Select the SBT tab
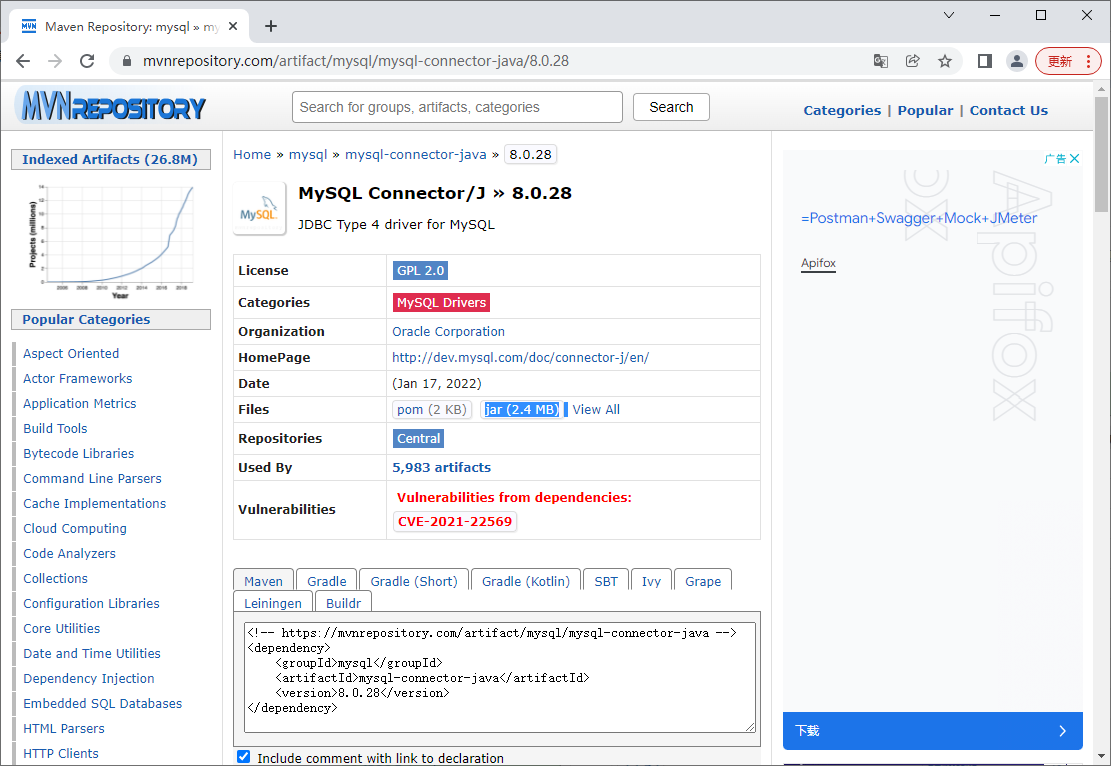Viewport: 1111px width, 766px height. [x=606, y=580]
